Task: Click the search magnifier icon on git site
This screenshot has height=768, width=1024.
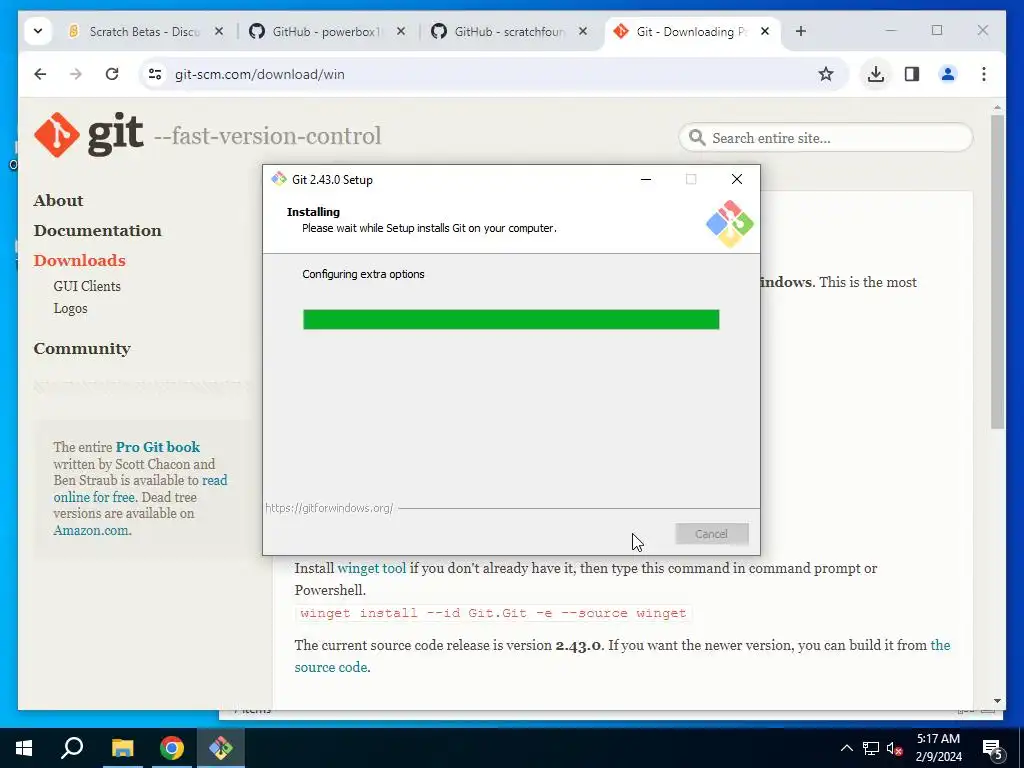Action: coord(697,138)
